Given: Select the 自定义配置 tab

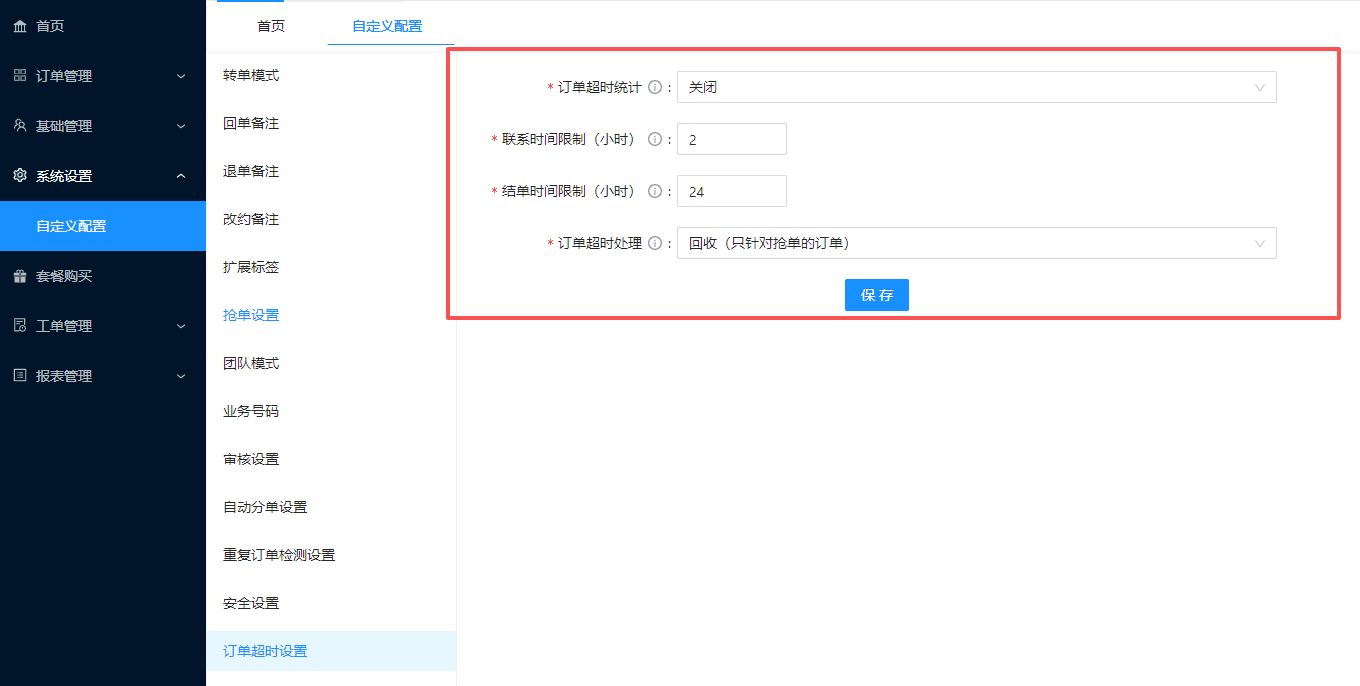Looking at the screenshot, I should click(x=387, y=26).
